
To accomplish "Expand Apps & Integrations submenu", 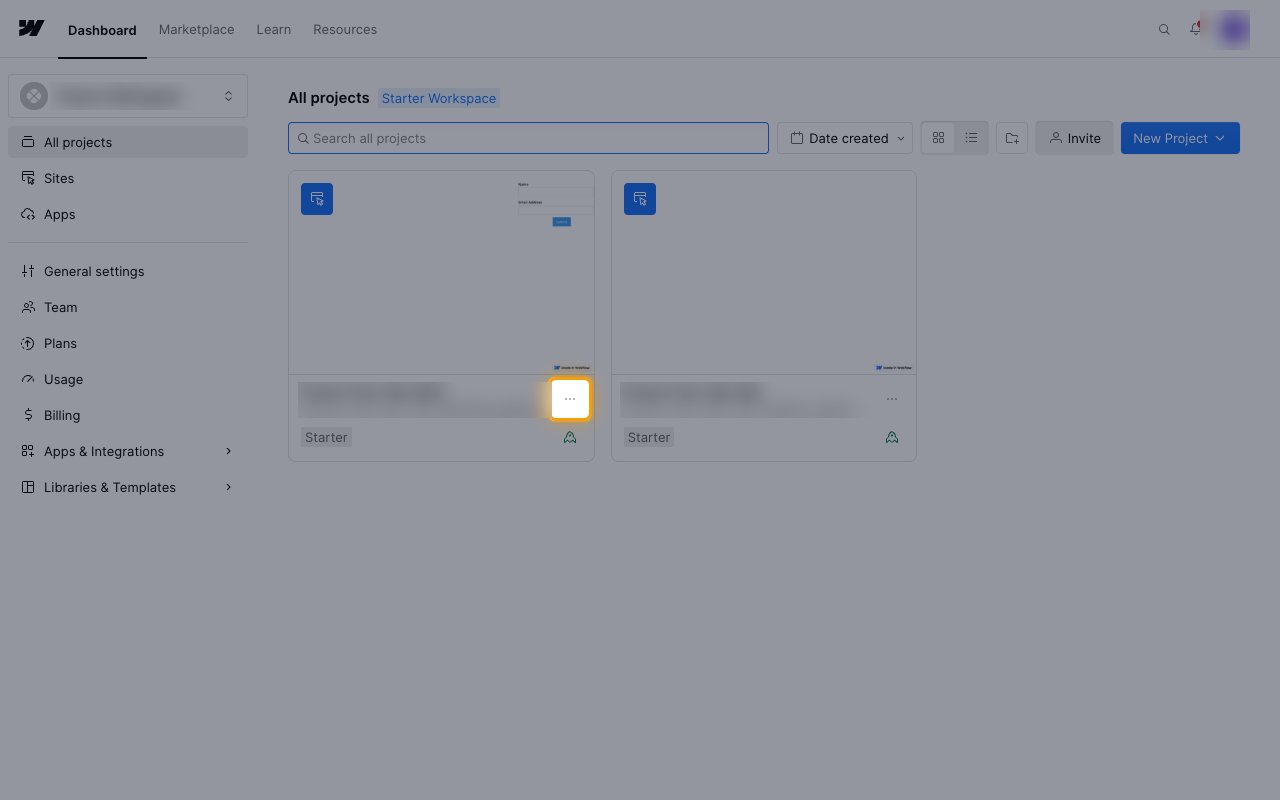I will (x=128, y=451).
